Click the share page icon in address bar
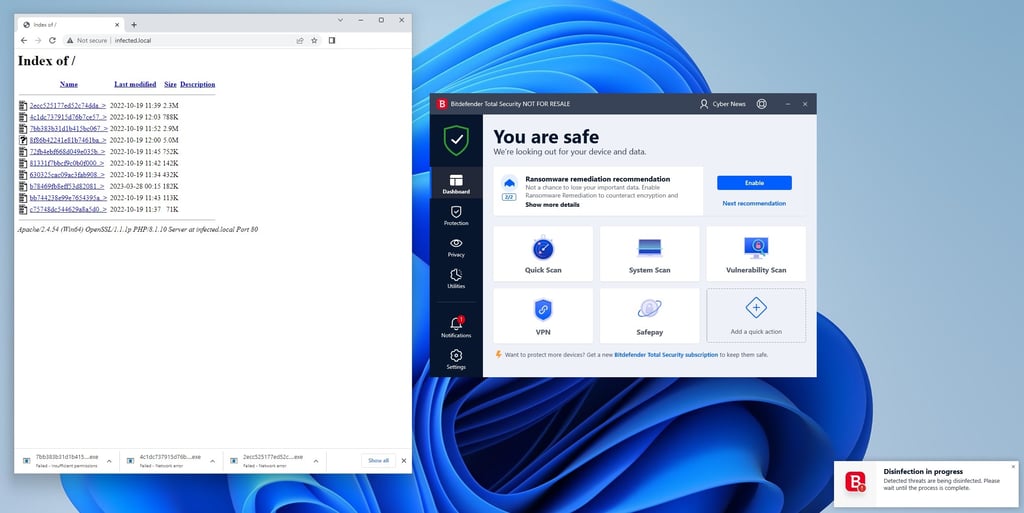This screenshot has width=1024, height=513. (x=300, y=40)
